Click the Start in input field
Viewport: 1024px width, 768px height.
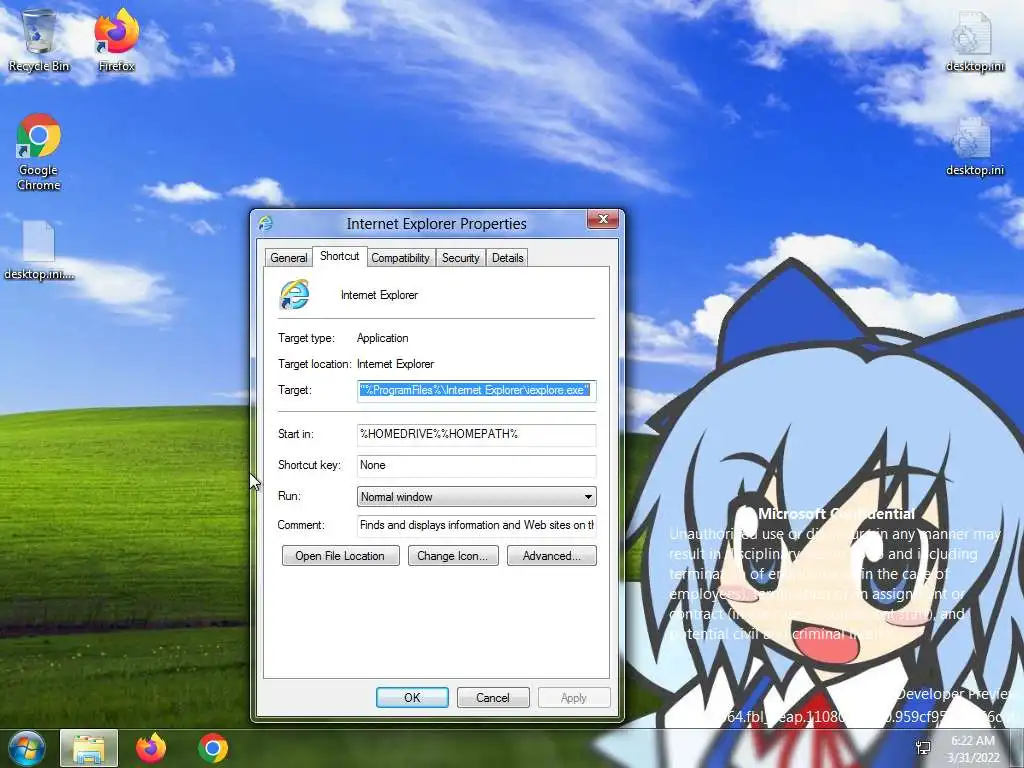click(476, 434)
